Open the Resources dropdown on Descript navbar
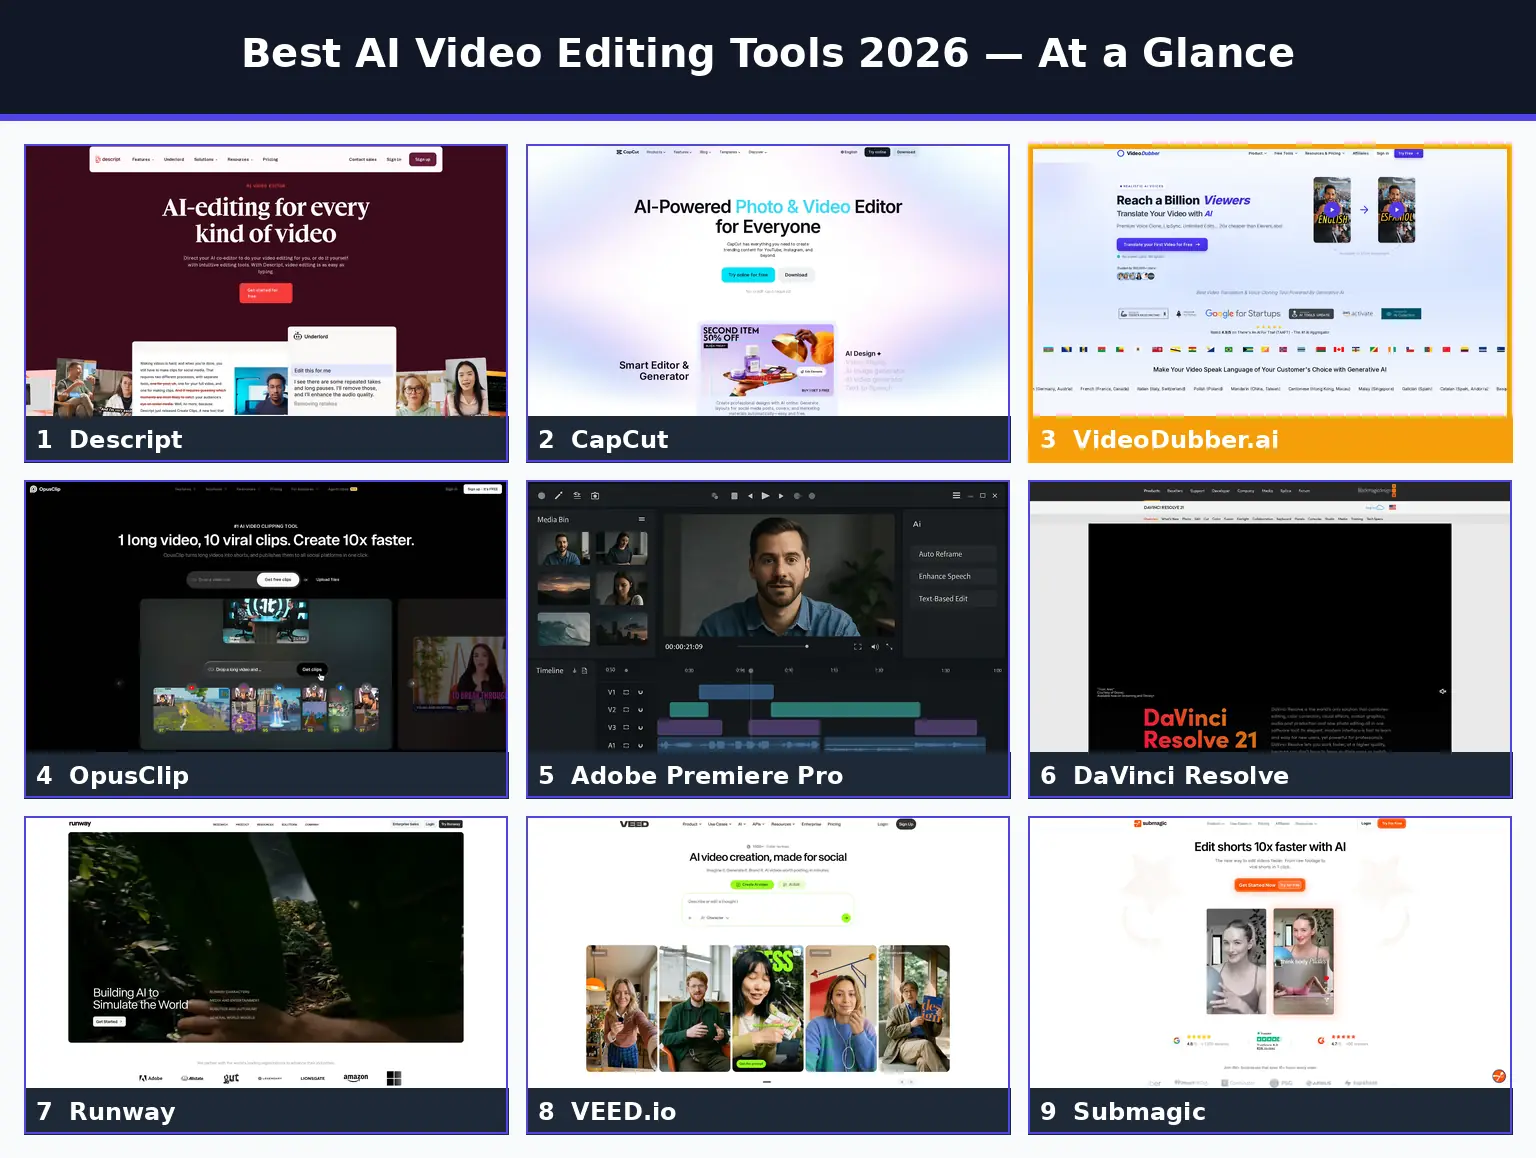This screenshot has width=1536, height=1158. pyautogui.click(x=240, y=159)
